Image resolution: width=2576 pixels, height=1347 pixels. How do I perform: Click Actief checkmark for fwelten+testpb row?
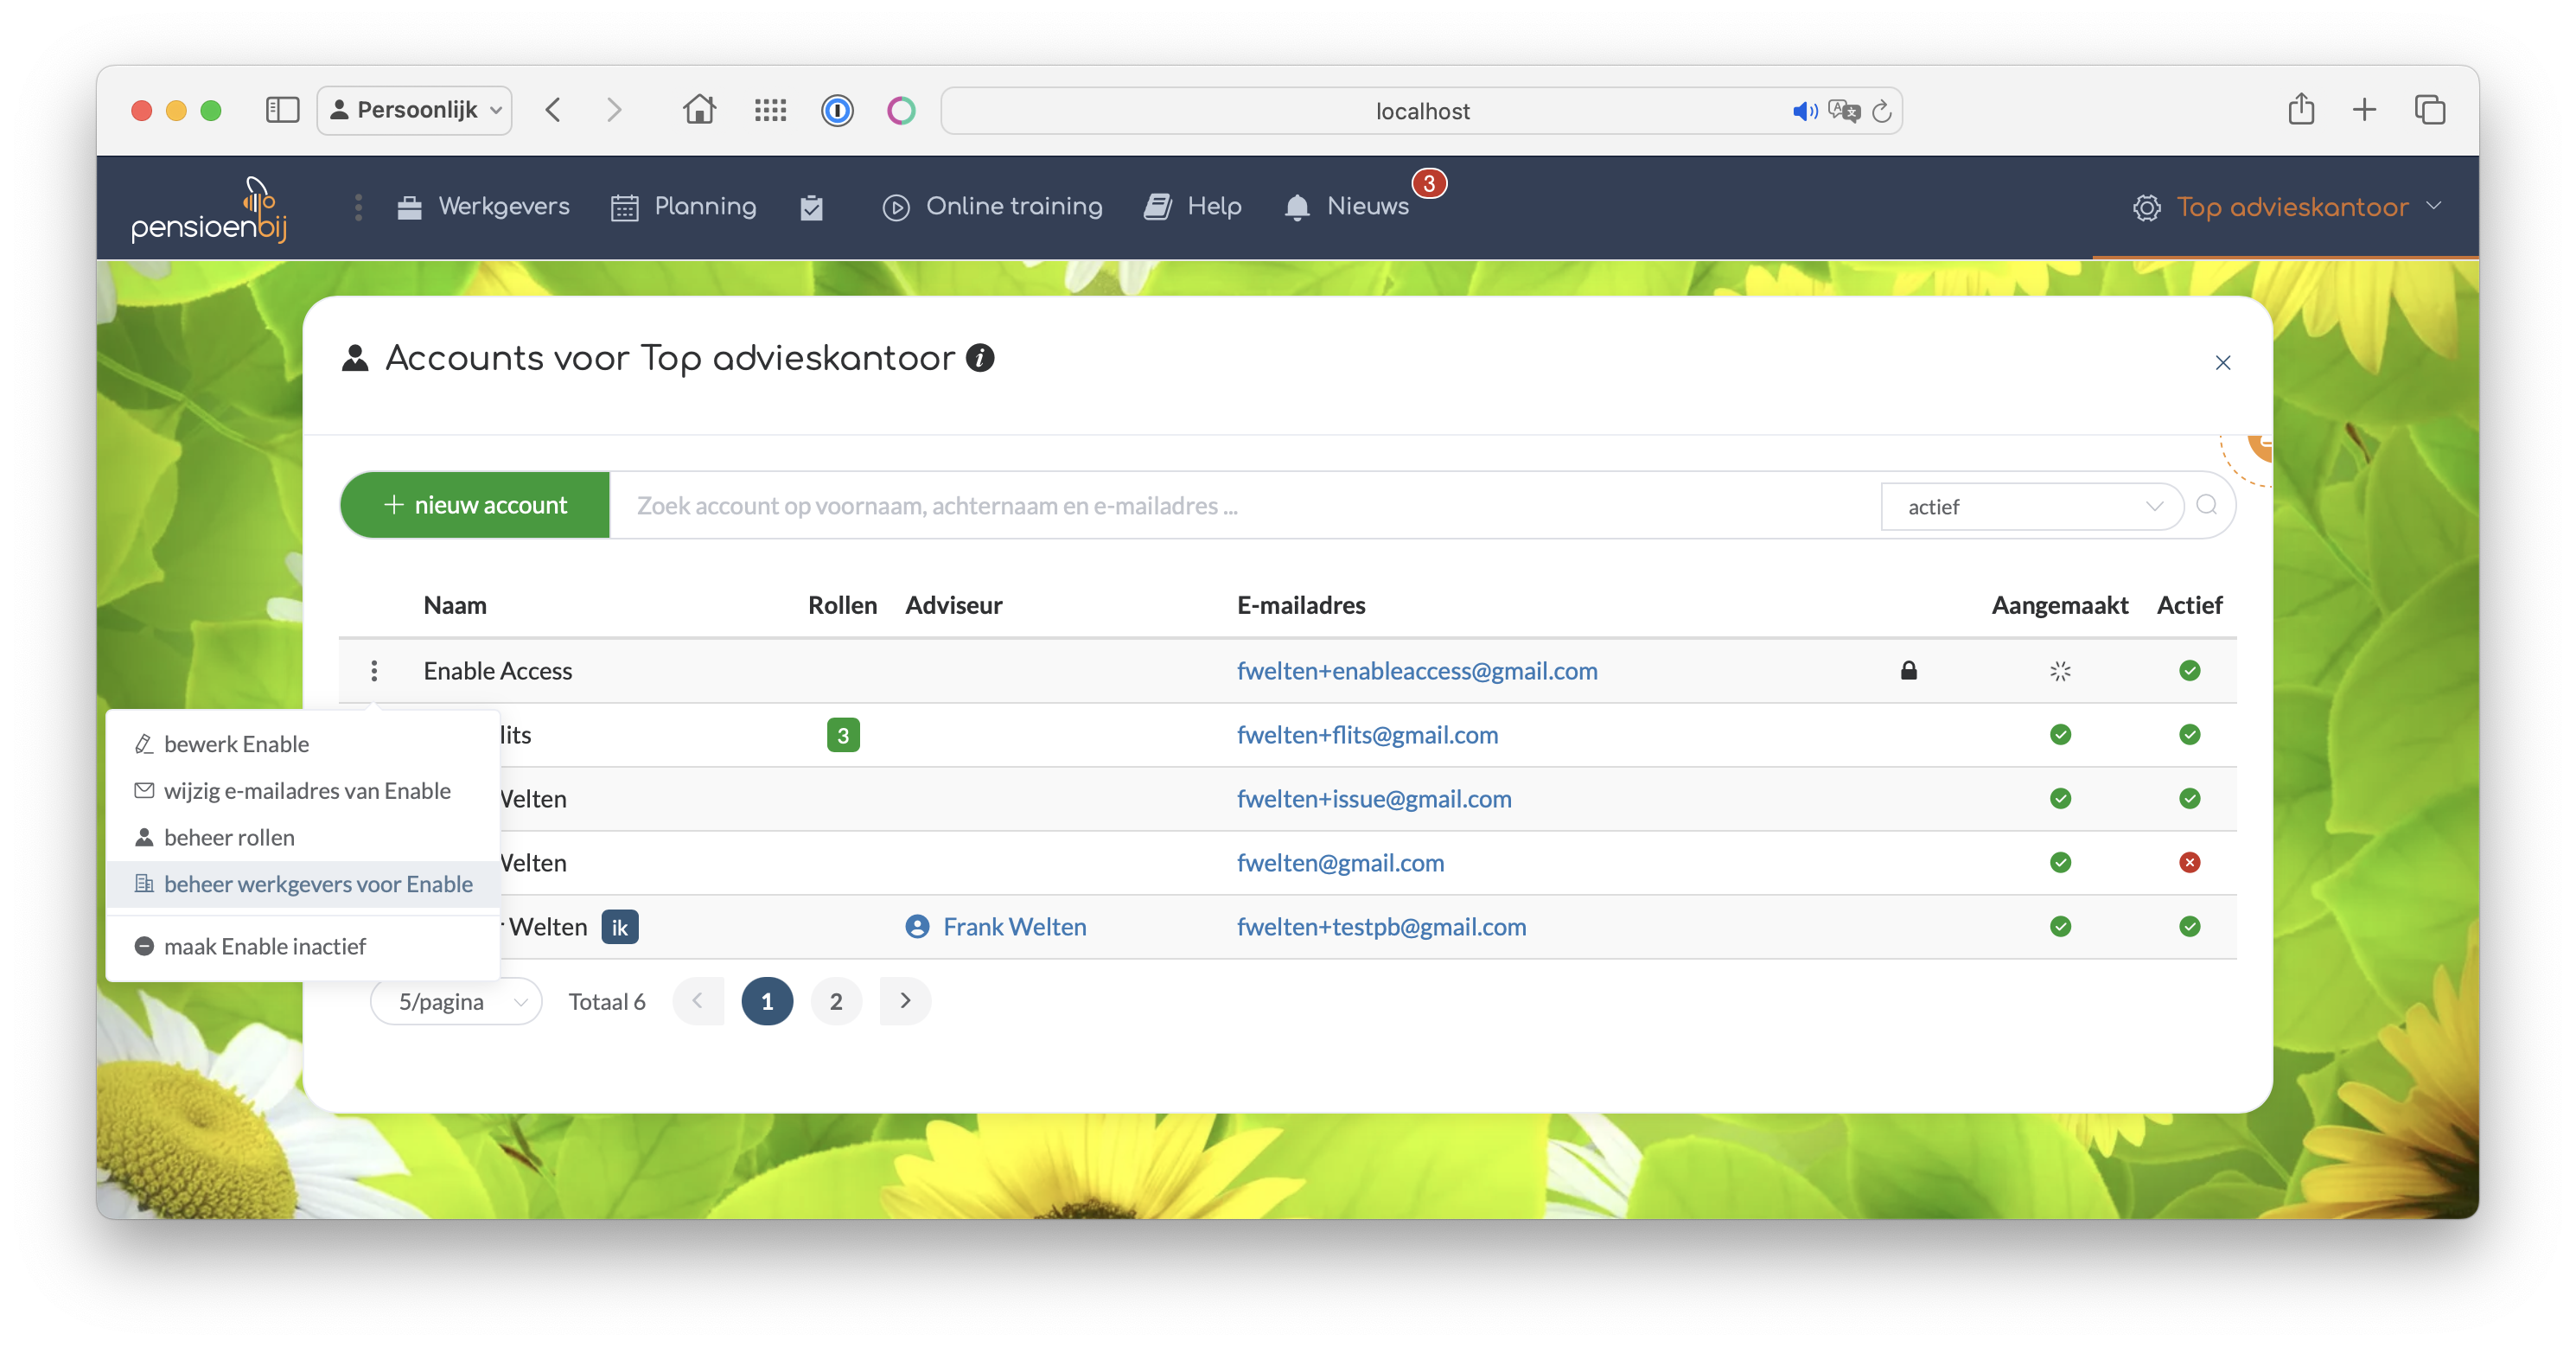click(2189, 926)
